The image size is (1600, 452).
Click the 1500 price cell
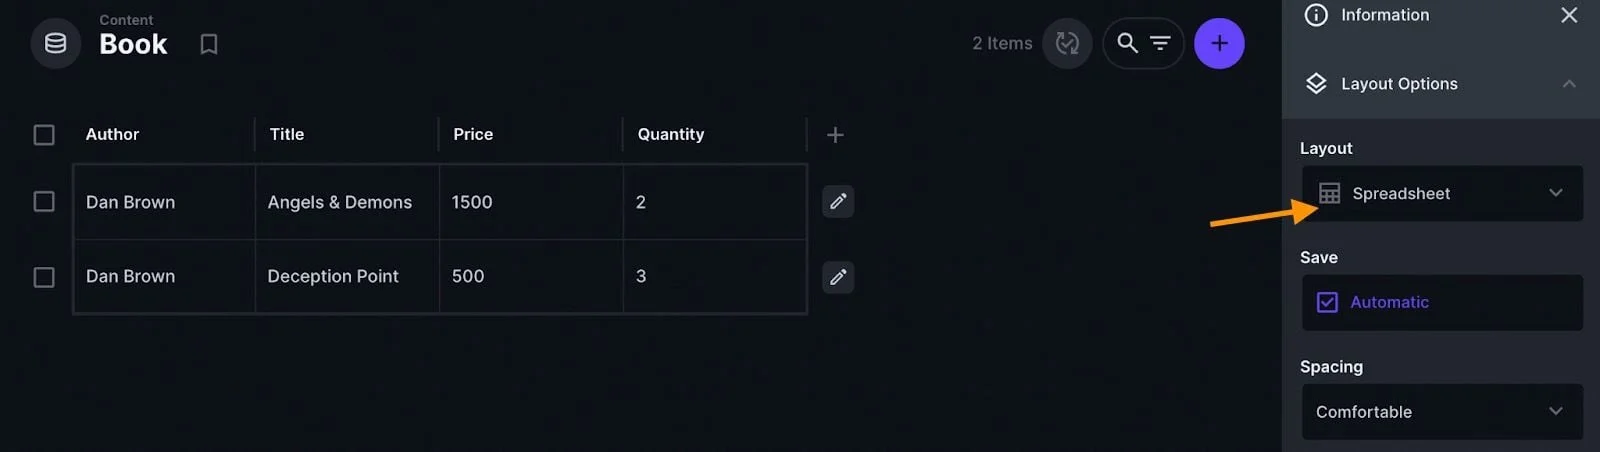(472, 202)
